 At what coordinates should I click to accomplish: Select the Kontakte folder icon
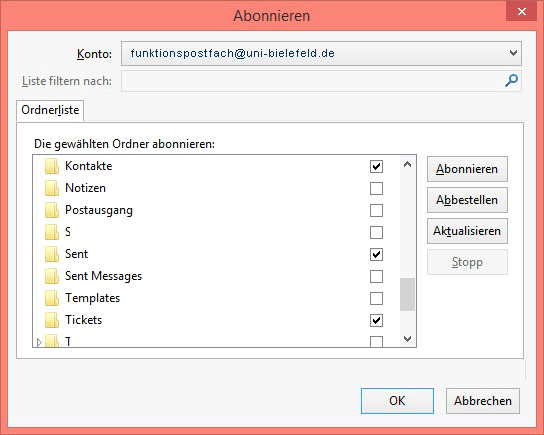pyautogui.click(x=52, y=167)
